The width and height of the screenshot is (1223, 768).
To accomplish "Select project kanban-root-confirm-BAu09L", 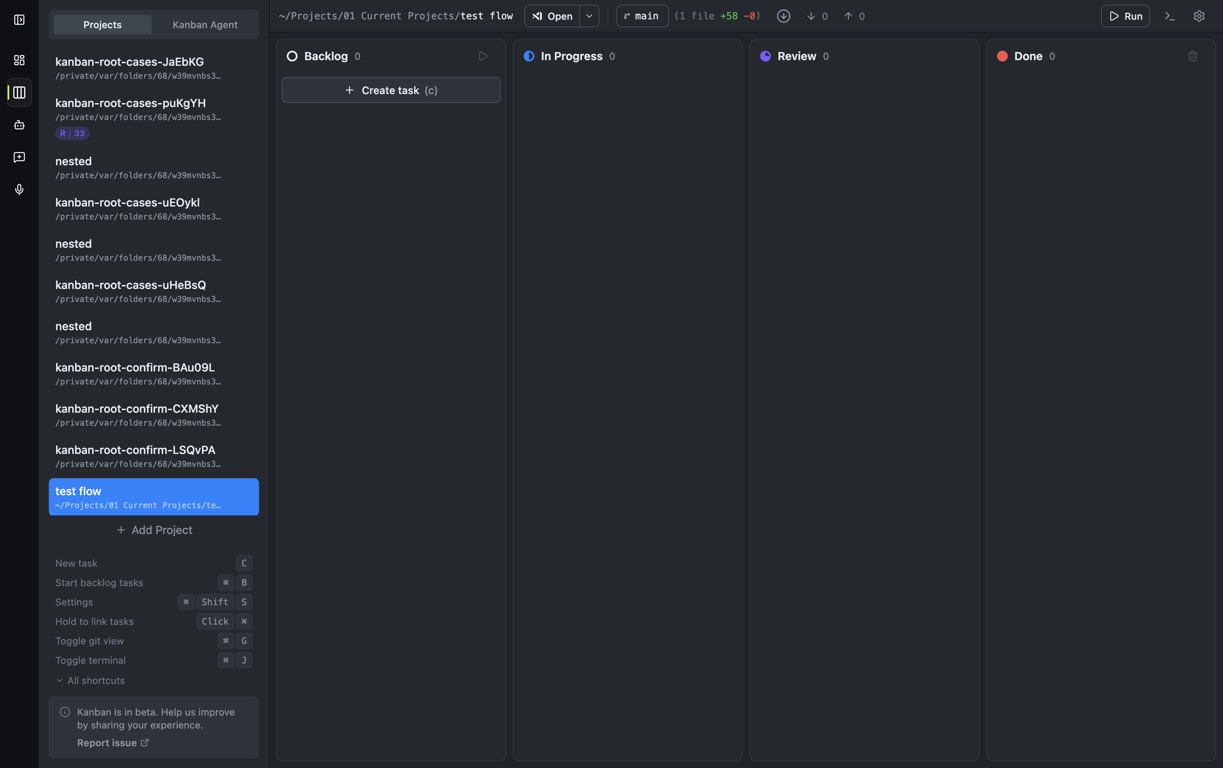I will [154, 373].
